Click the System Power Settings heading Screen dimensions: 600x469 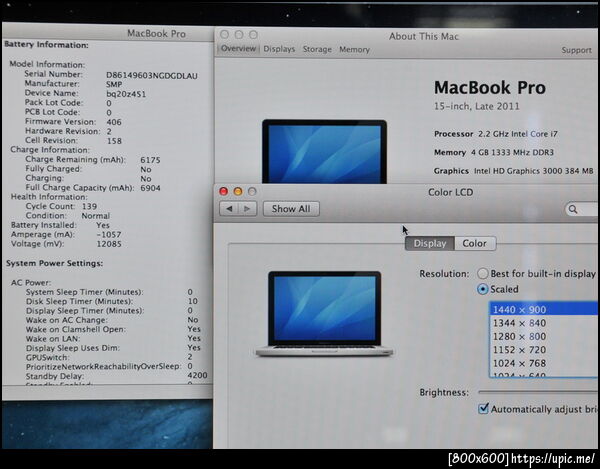click(x=54, y=263)
